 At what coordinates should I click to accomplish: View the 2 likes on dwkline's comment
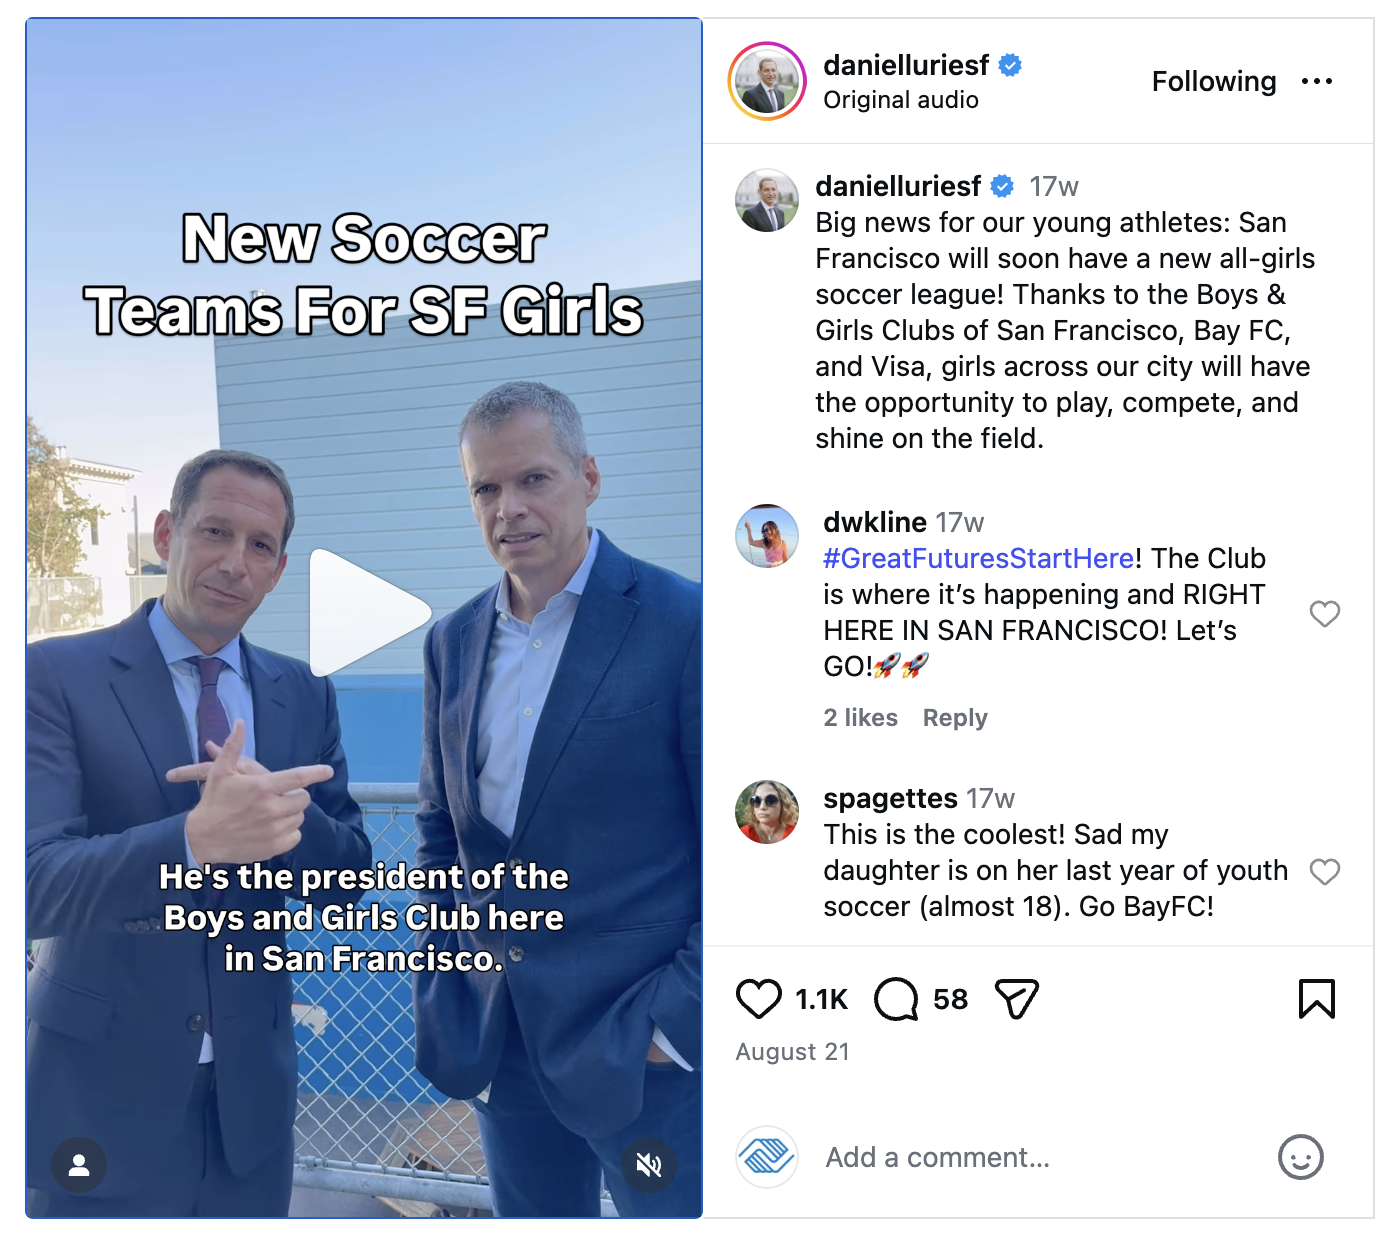tap(860, 718)
